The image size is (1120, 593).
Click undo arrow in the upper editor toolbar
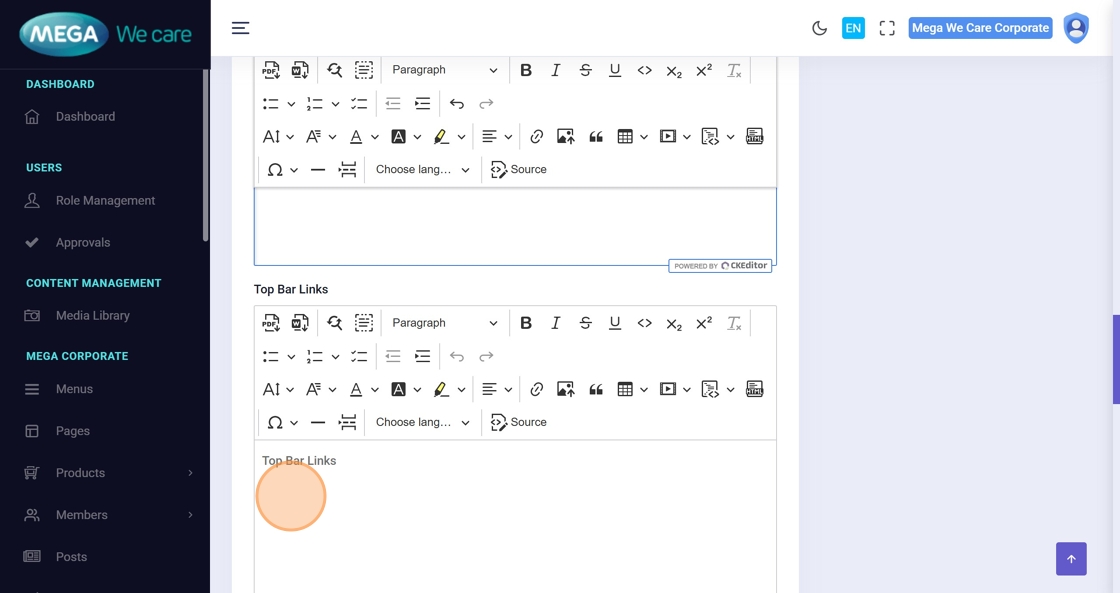457,103
